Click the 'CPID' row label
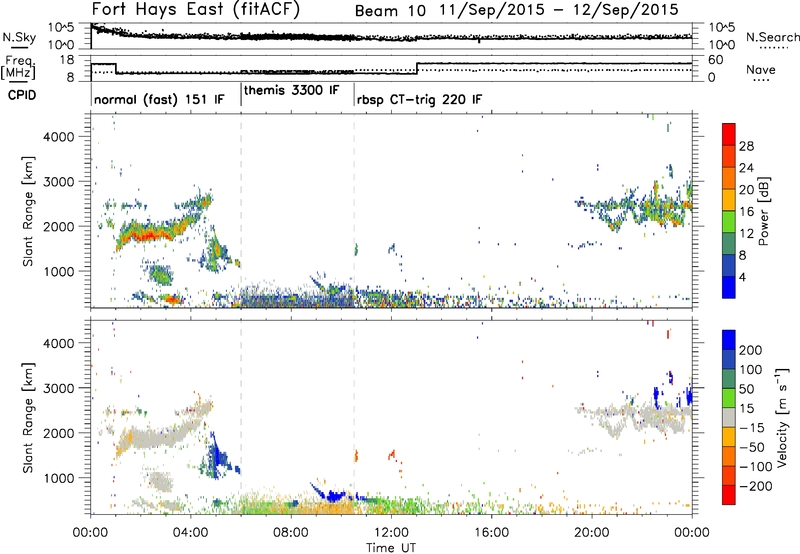The image size is (800, 554). 22,95
